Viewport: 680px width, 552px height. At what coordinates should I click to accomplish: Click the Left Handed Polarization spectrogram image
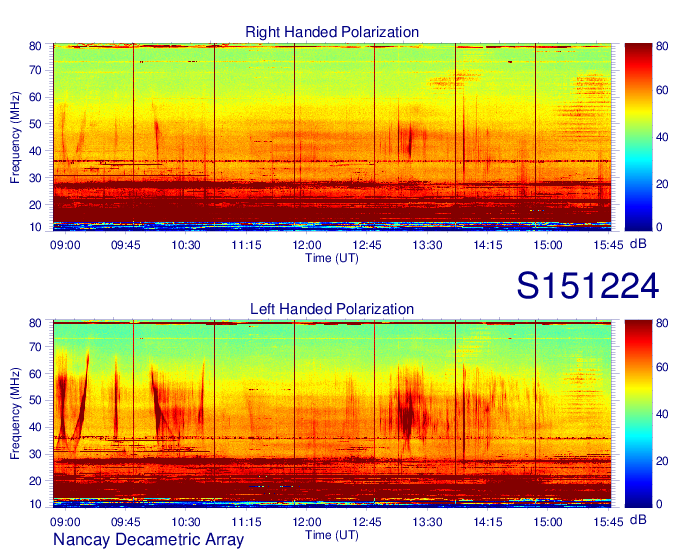point(332,414)
